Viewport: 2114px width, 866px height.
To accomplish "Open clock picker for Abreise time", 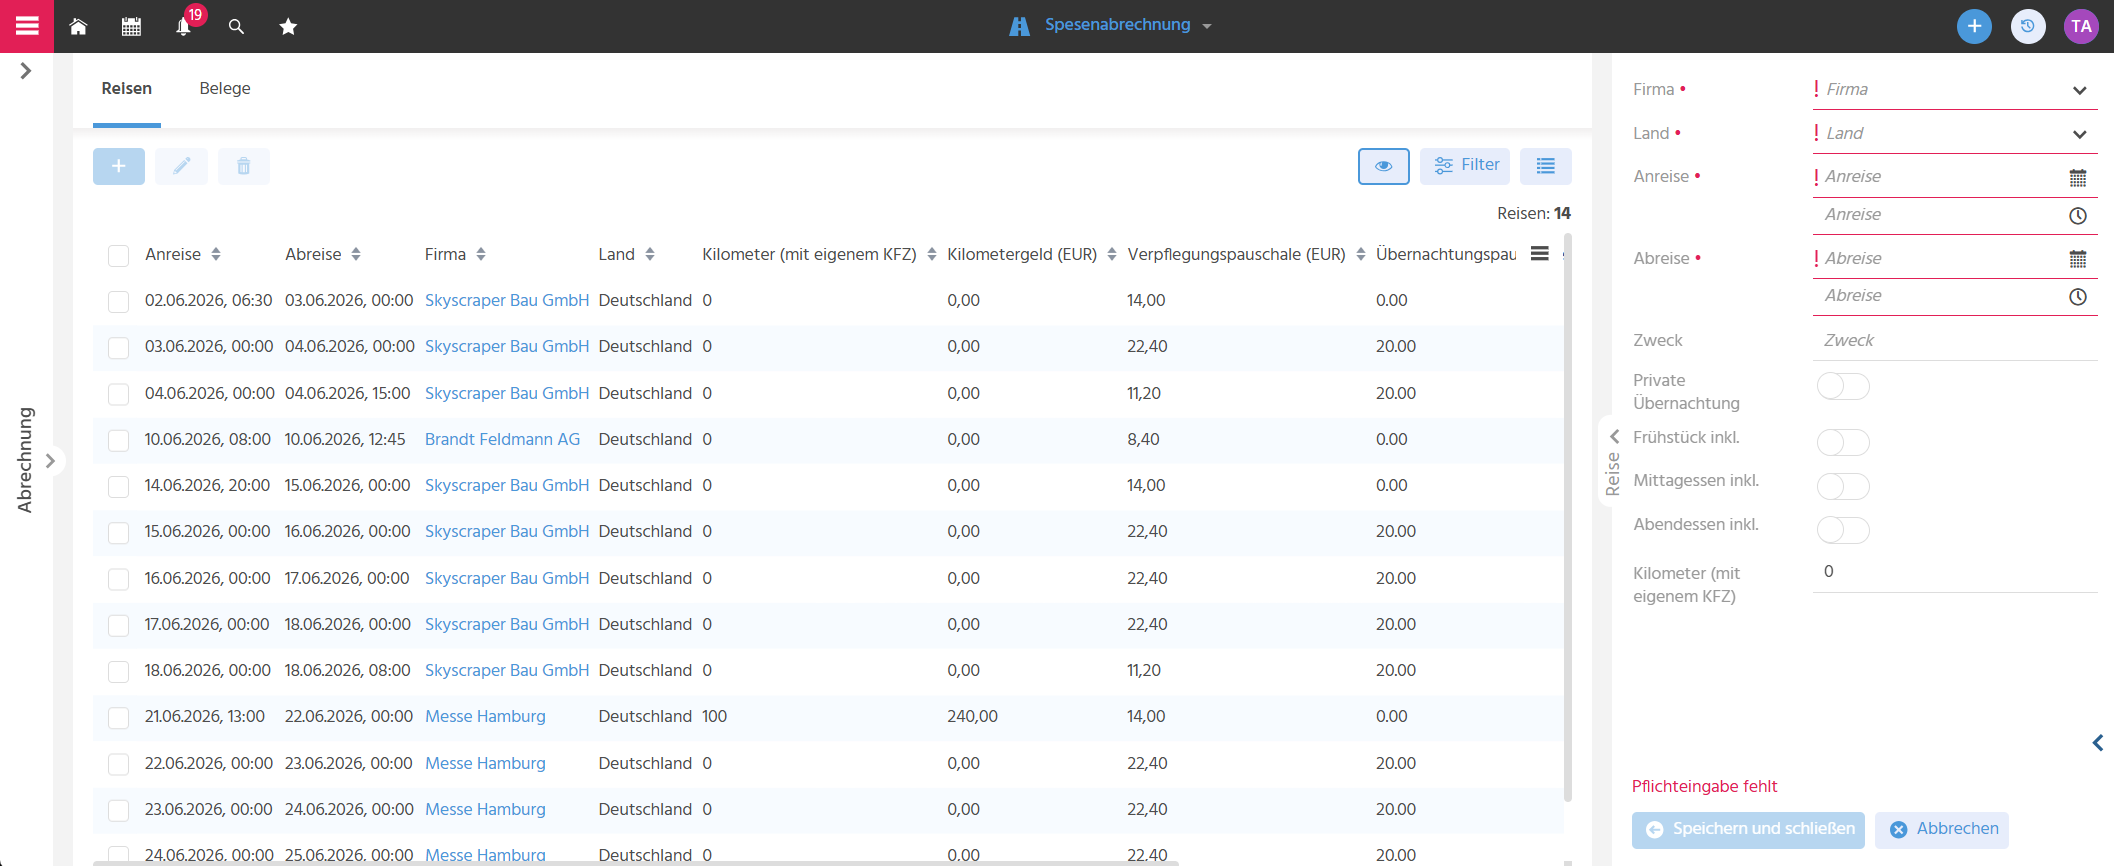I will coord(2078,297).
